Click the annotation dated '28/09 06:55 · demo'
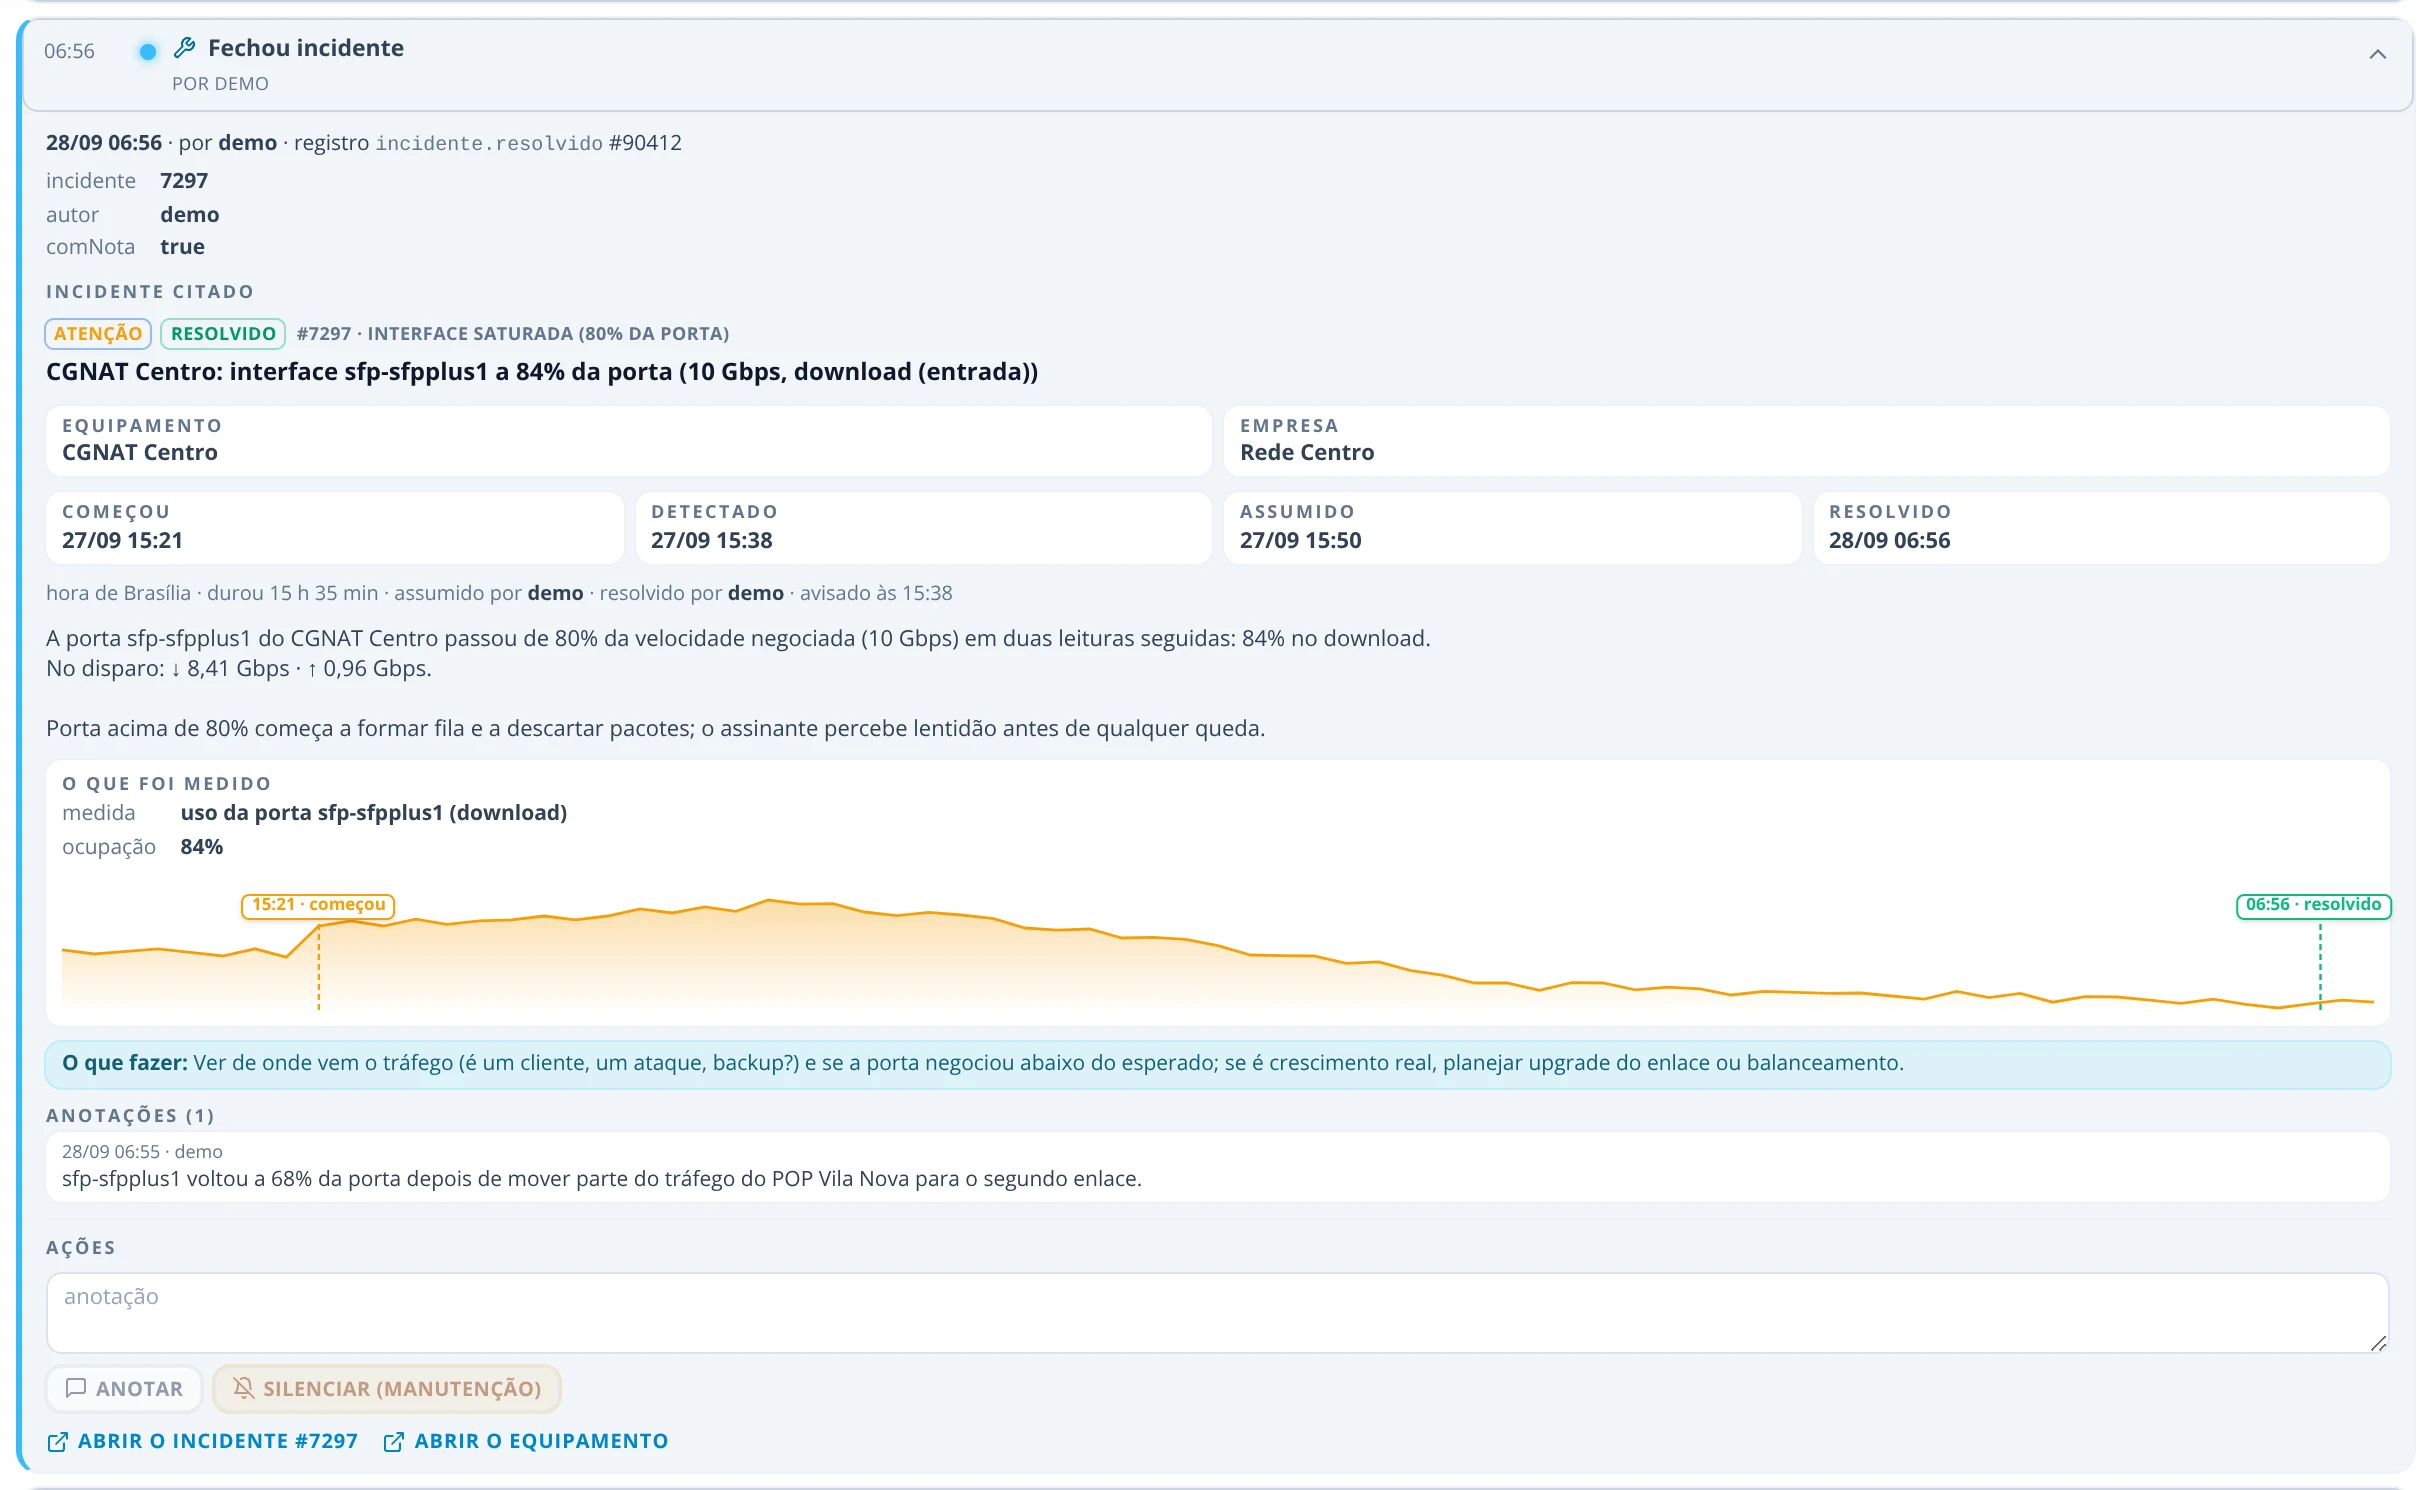The height and width of the screenshot is (1490, 2432). (1217, 1166)
